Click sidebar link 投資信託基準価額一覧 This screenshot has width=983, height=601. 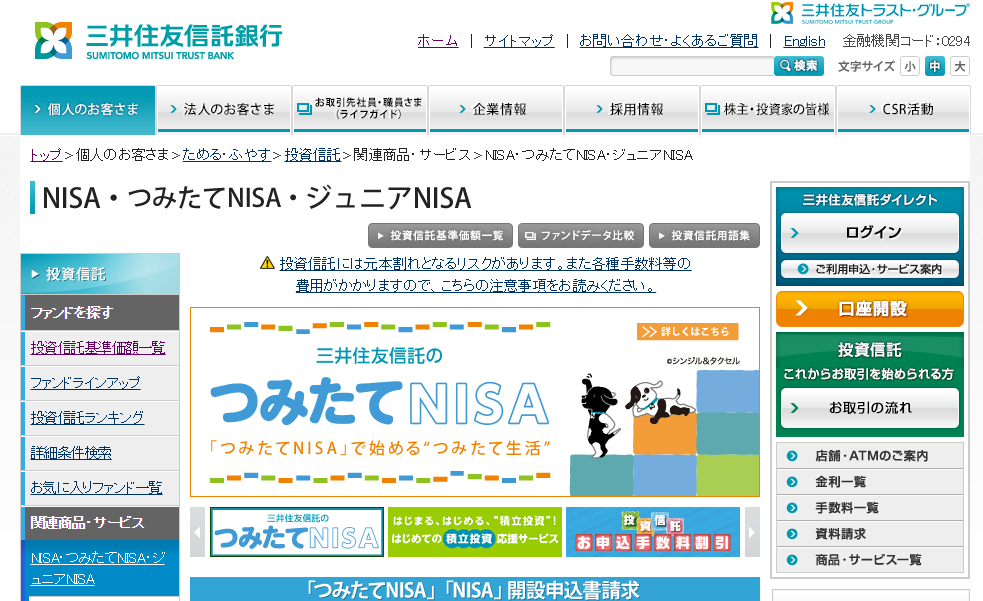click(x=98, y=348)
